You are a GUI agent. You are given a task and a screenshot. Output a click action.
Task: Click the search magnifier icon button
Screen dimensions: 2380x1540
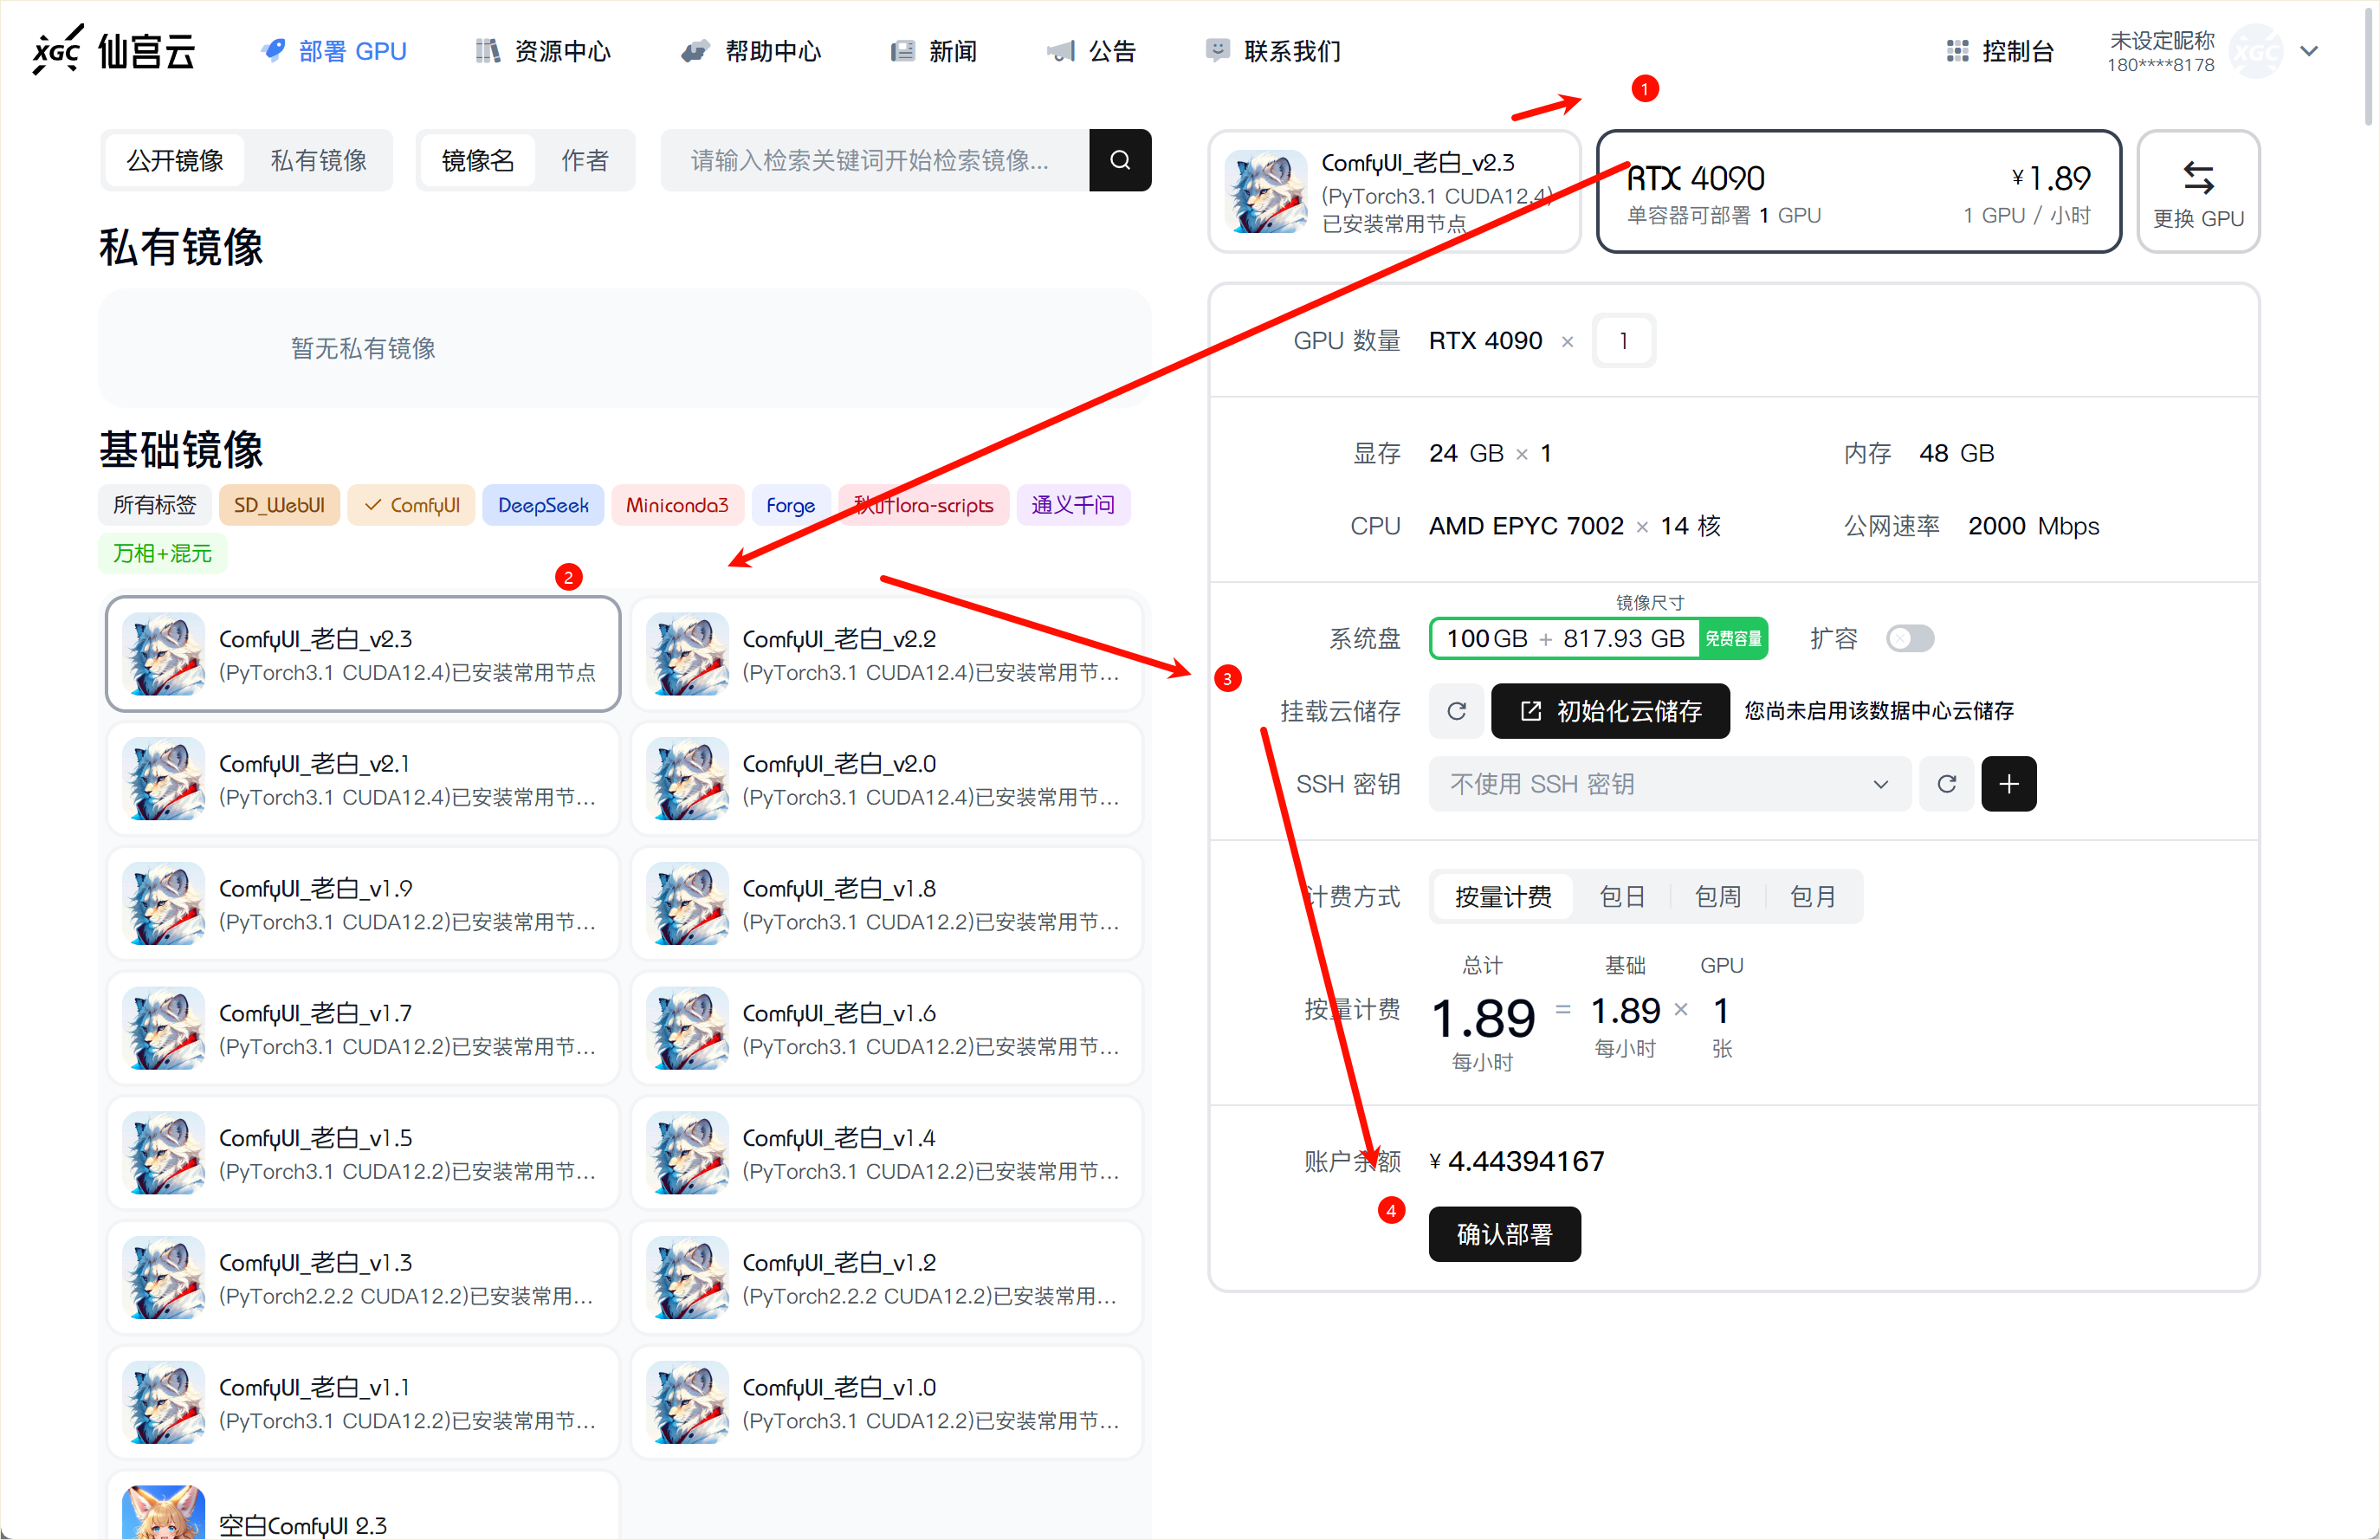pos(1119,160)
